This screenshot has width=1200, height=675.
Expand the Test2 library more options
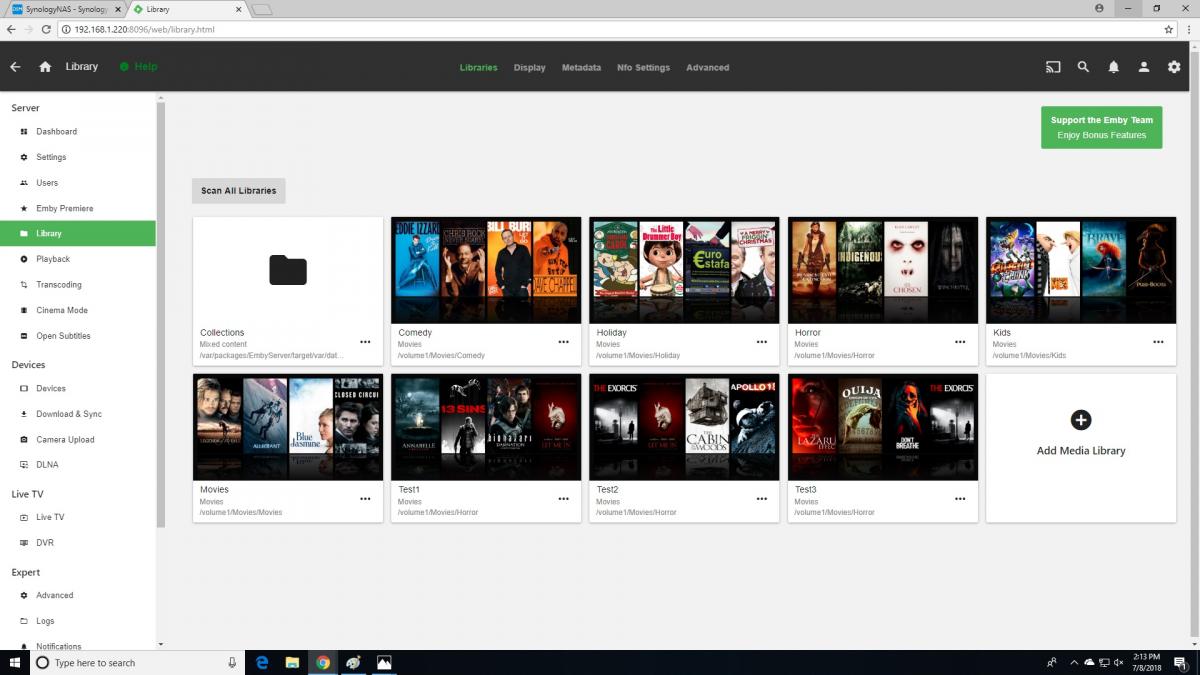coord(761,499)
